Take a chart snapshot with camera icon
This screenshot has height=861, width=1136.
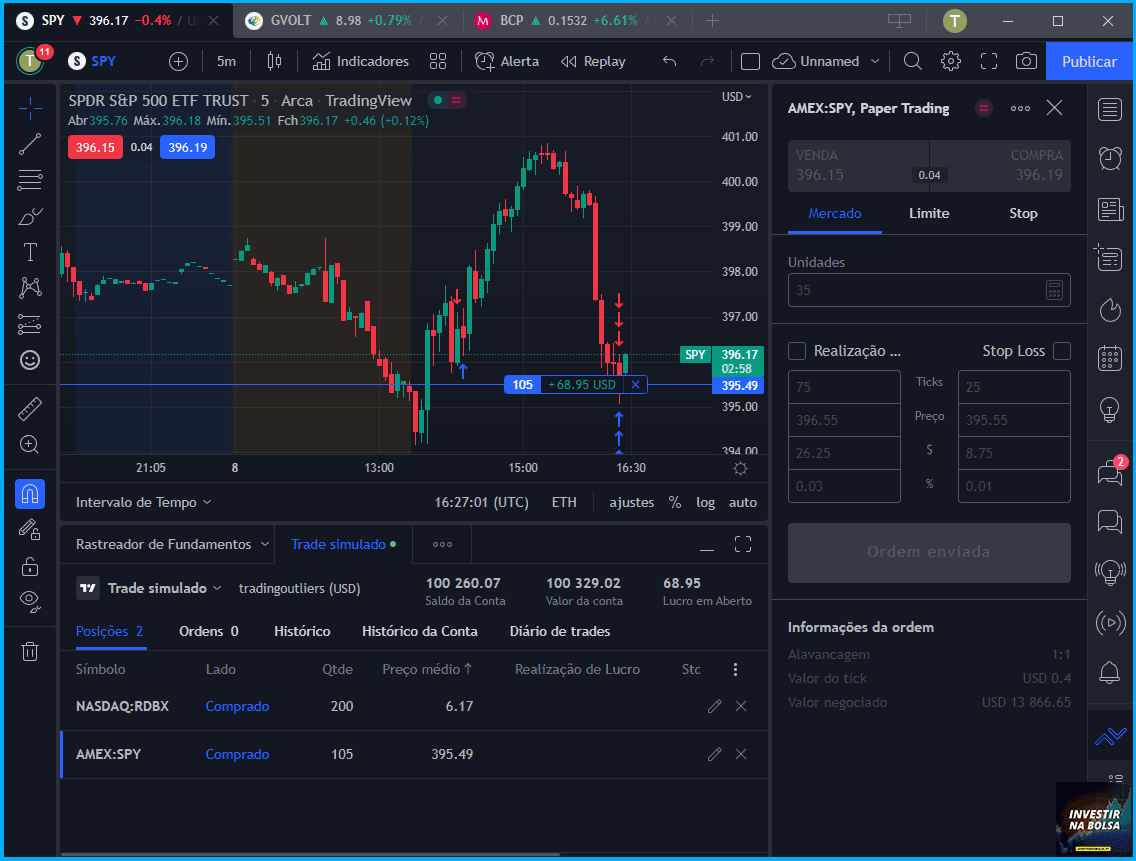point(1026,62)
